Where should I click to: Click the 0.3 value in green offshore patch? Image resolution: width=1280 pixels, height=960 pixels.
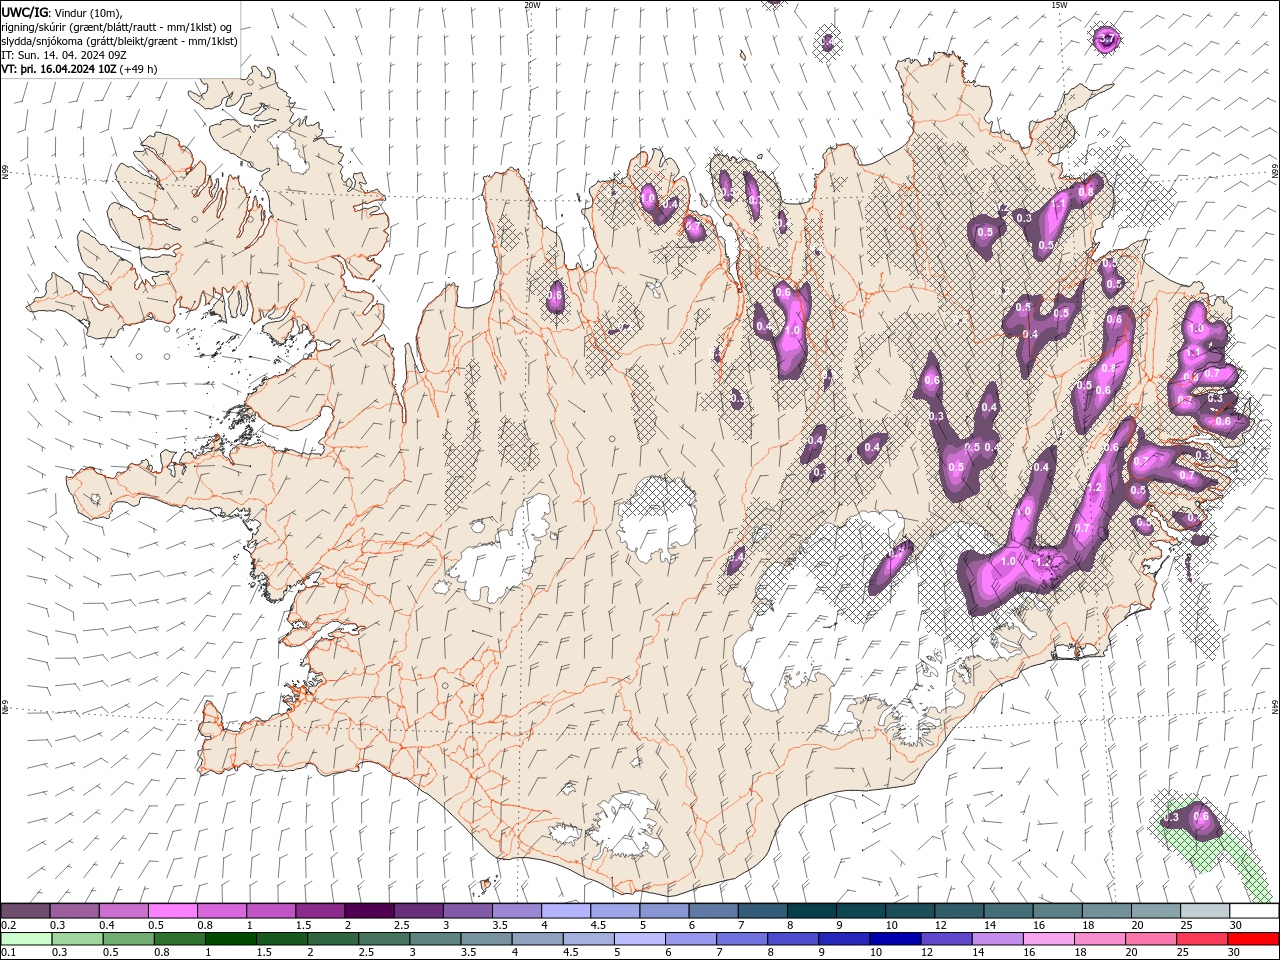1172,818
